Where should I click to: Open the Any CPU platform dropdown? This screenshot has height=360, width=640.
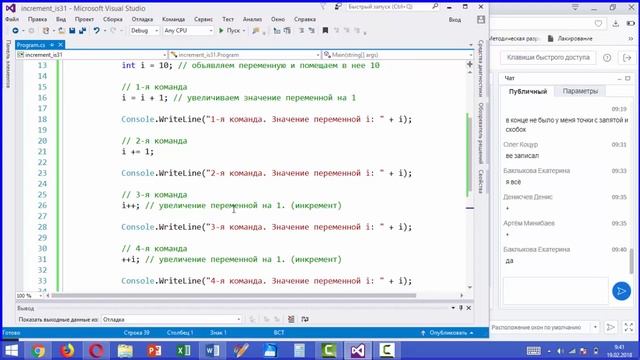coord(188,31)
